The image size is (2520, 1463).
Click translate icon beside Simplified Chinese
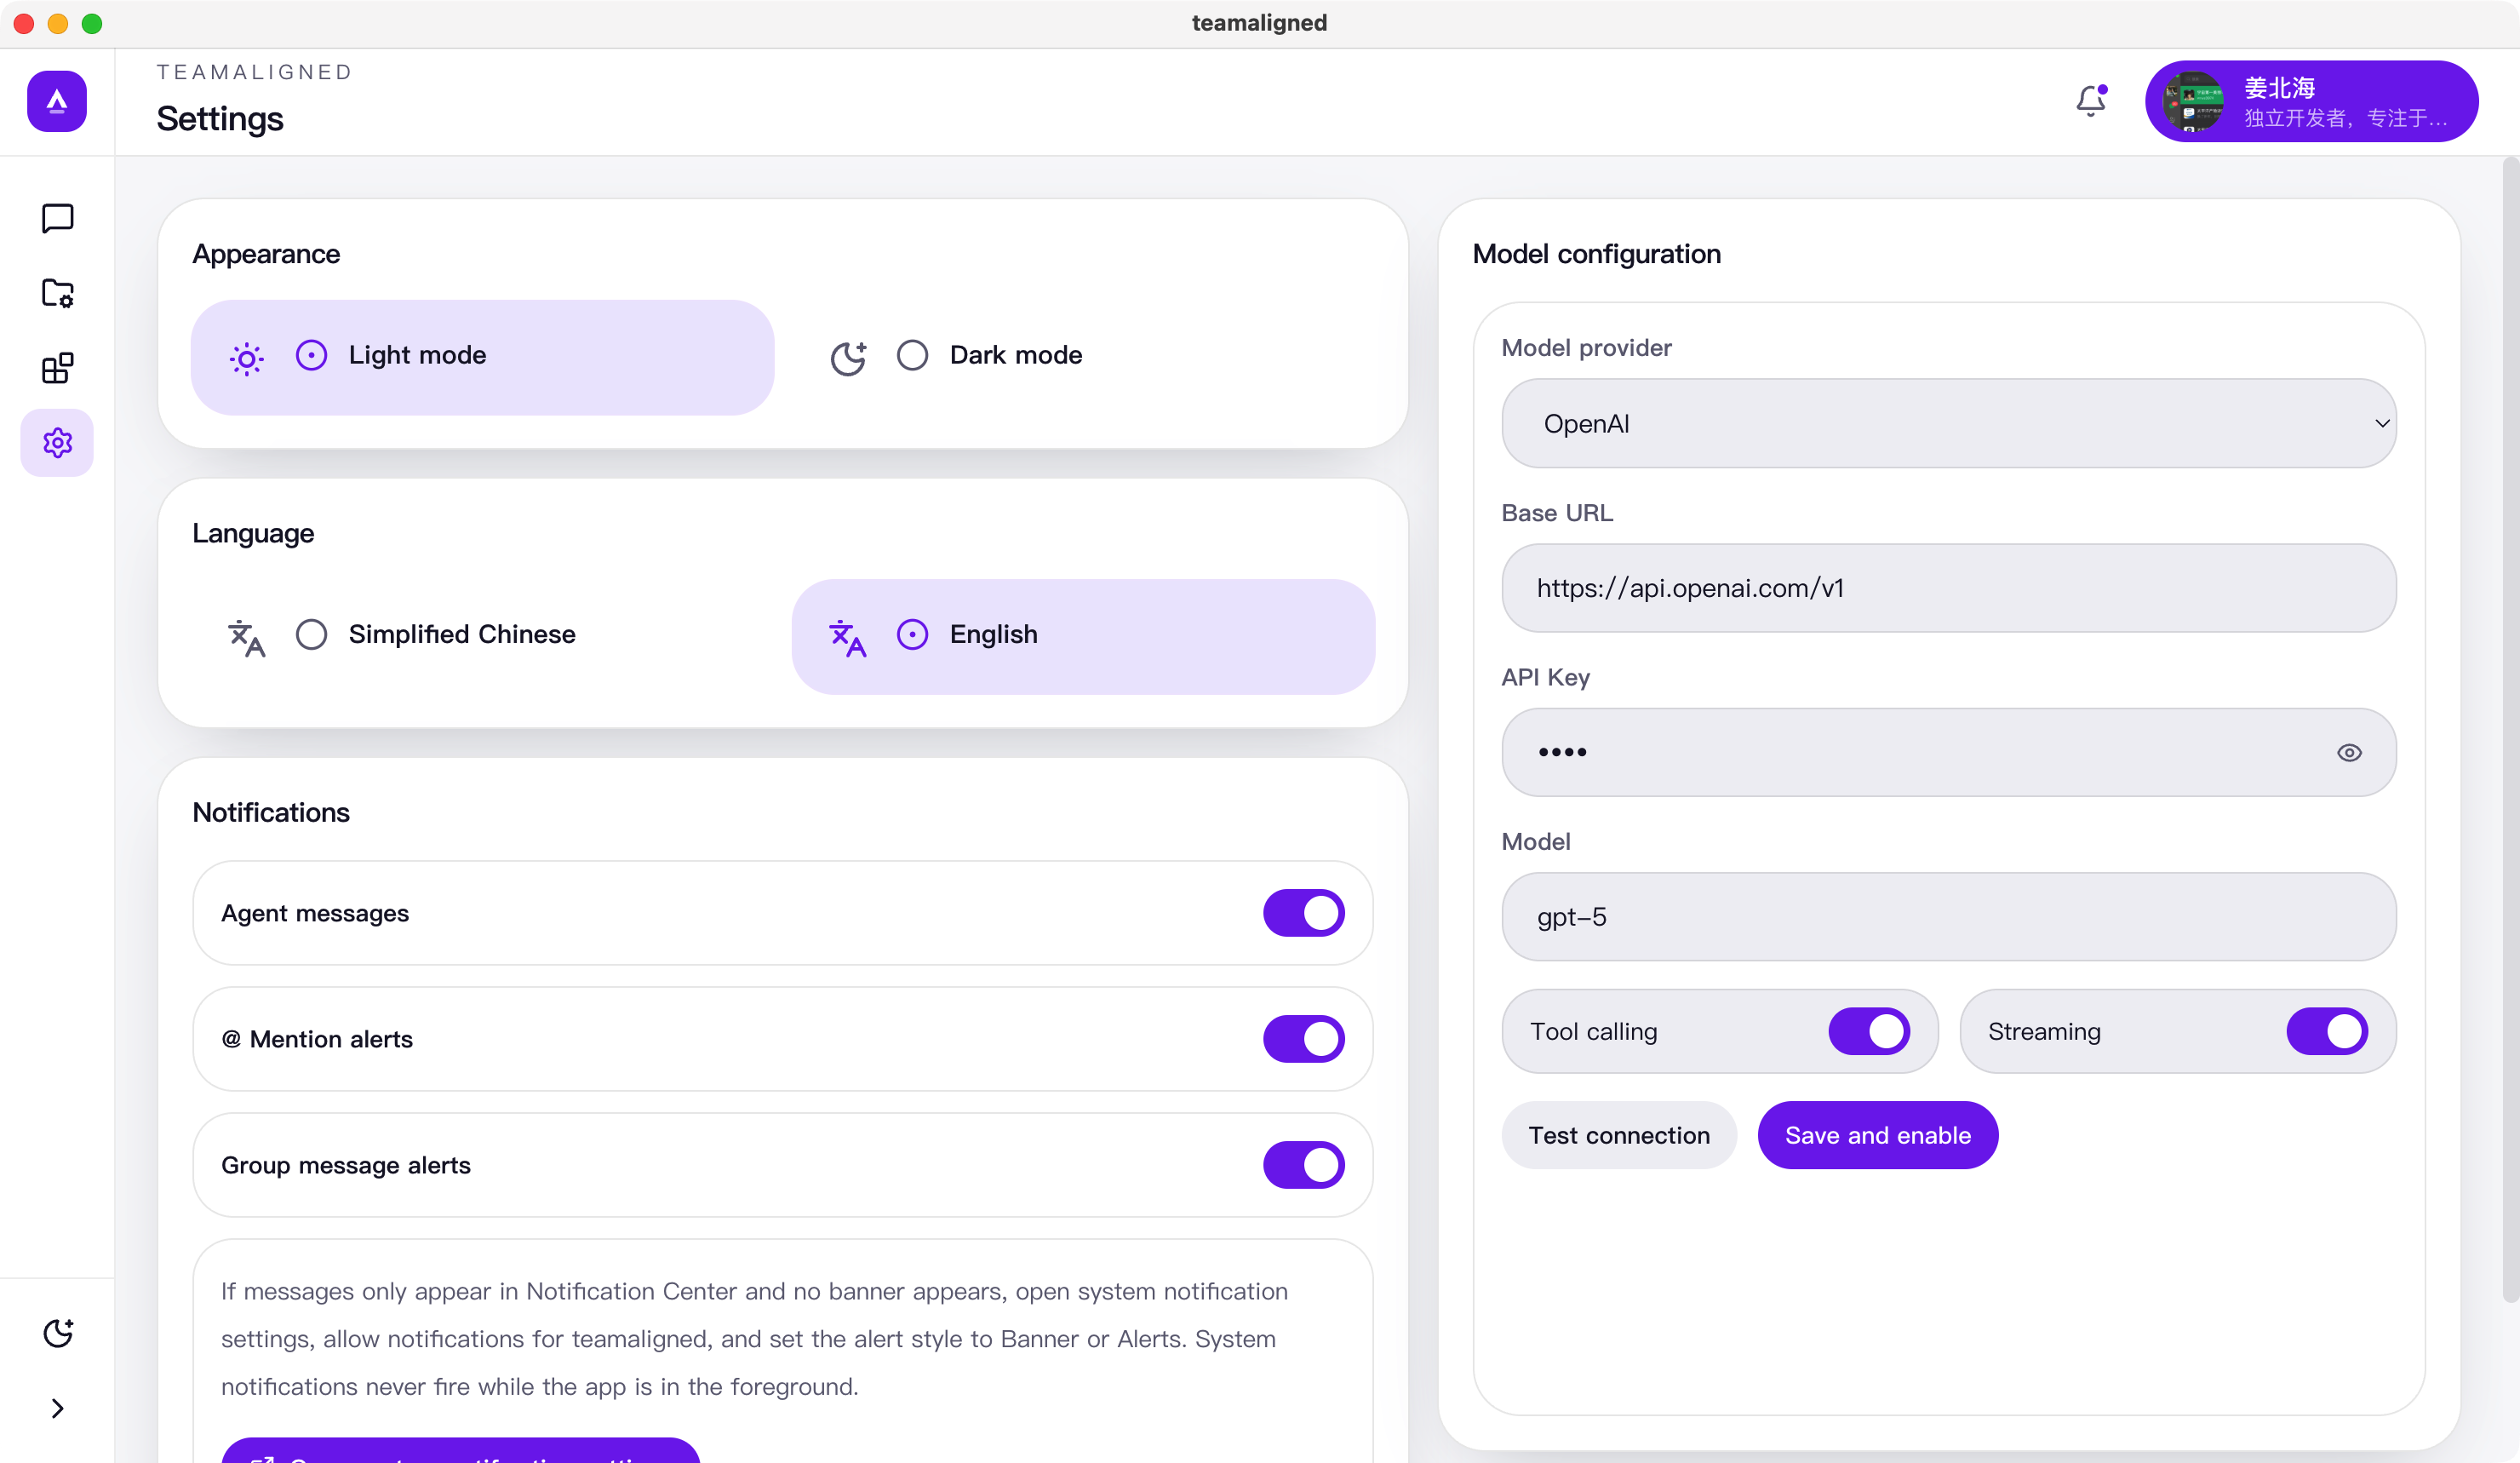246,637
